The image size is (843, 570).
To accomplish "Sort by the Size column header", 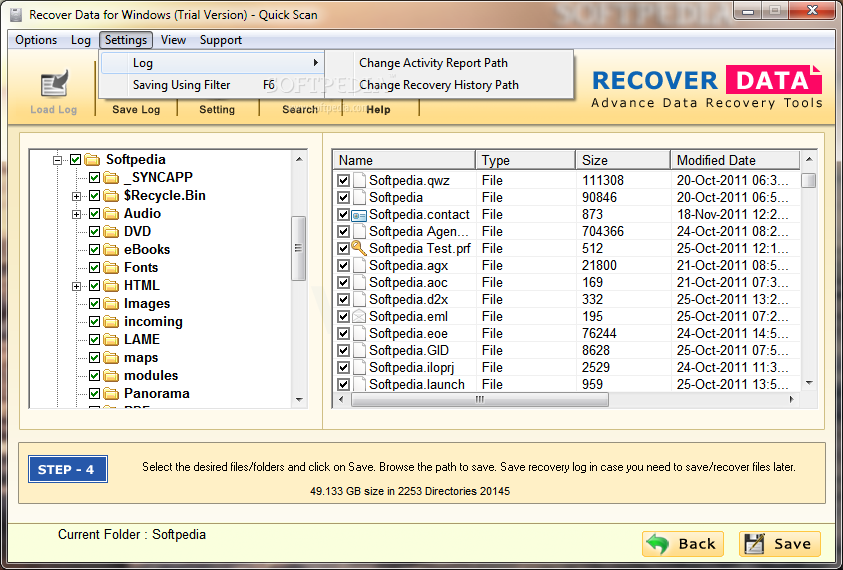I will tap(623, 160).
